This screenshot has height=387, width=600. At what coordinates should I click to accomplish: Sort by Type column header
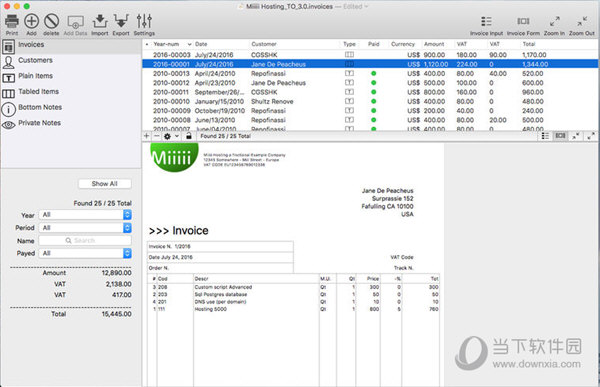pyautogui.click(x=349, y=44)
